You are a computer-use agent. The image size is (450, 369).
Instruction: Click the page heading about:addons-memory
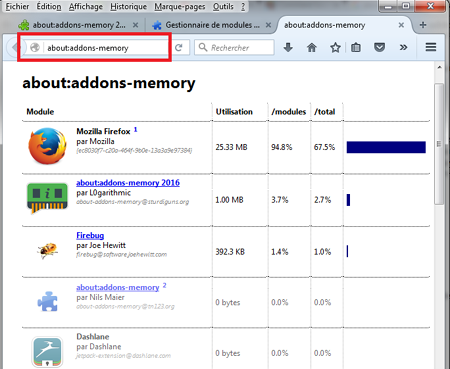tap(109, 83)
